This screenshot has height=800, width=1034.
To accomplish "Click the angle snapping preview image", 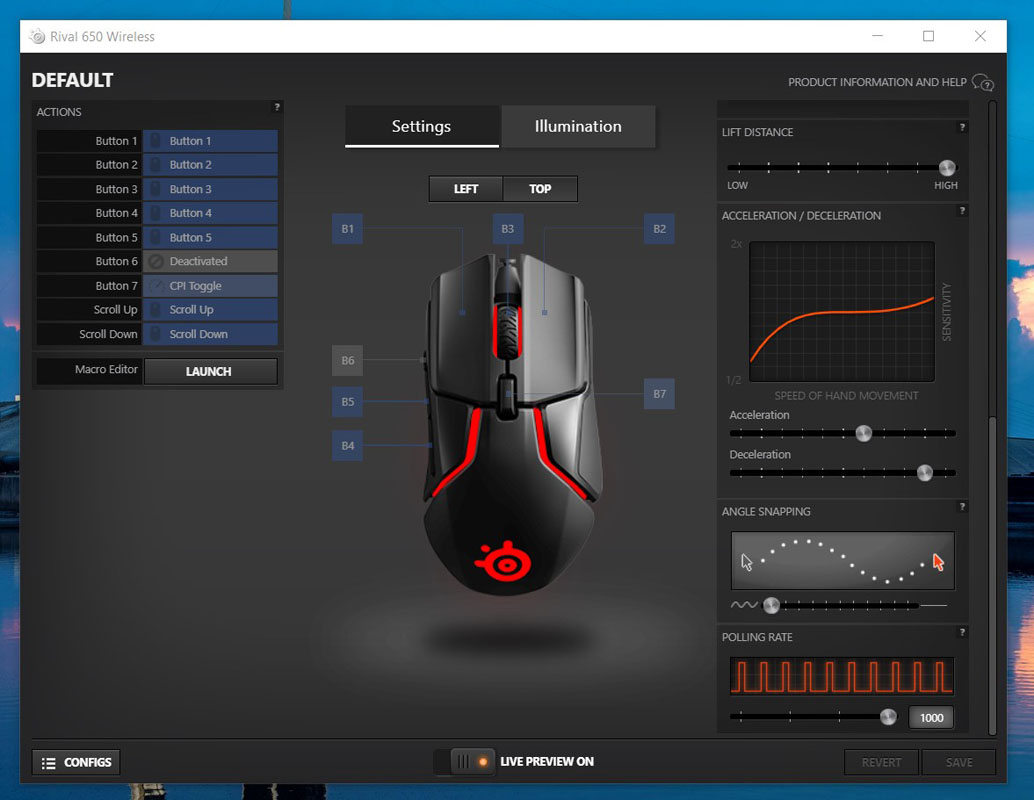I will coord(843,561).
